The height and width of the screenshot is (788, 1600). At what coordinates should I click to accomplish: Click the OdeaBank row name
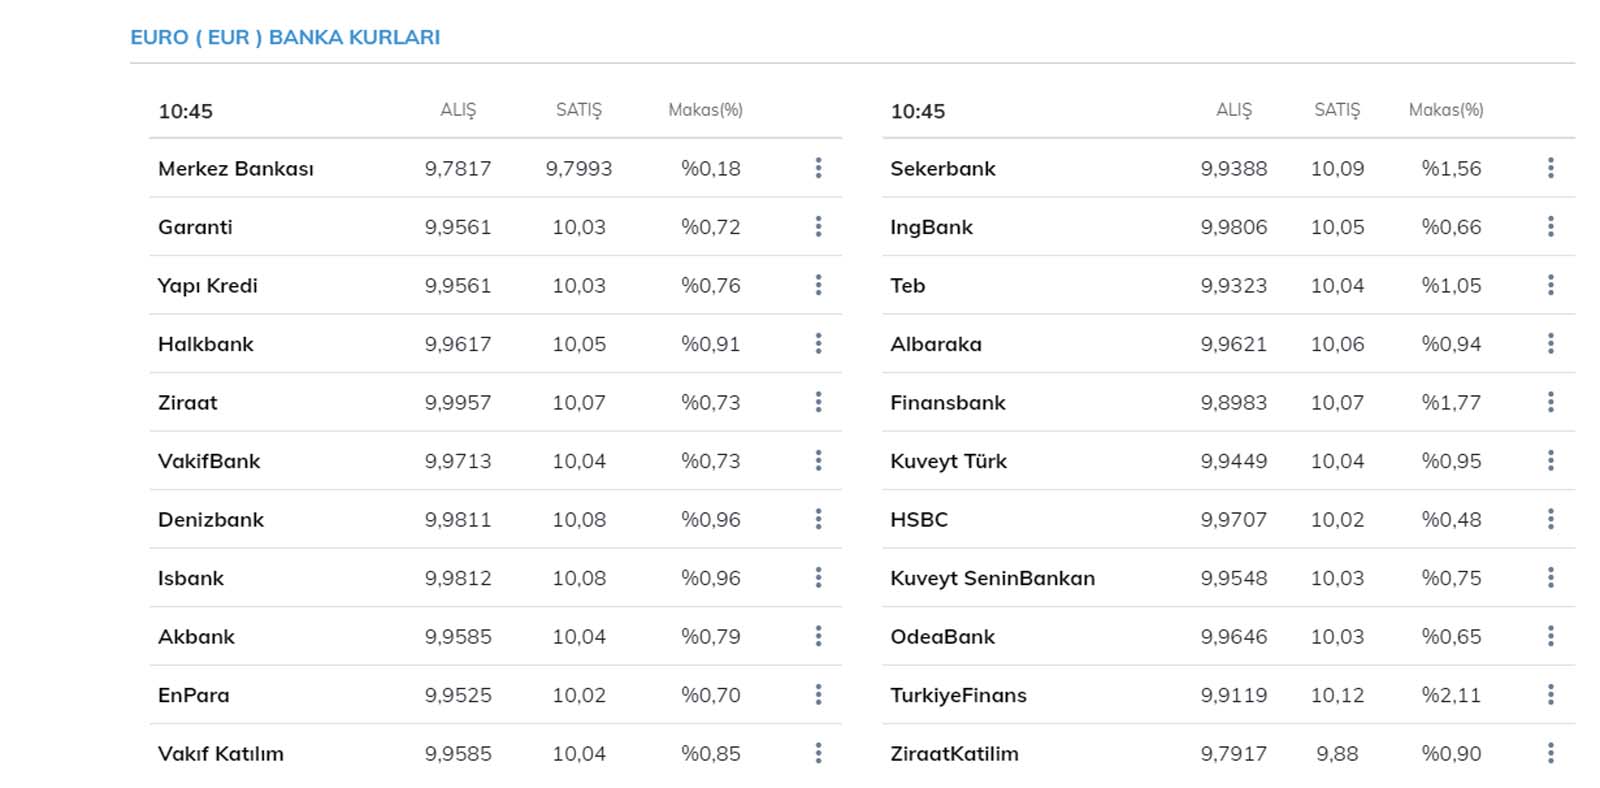tap(942, 637)
